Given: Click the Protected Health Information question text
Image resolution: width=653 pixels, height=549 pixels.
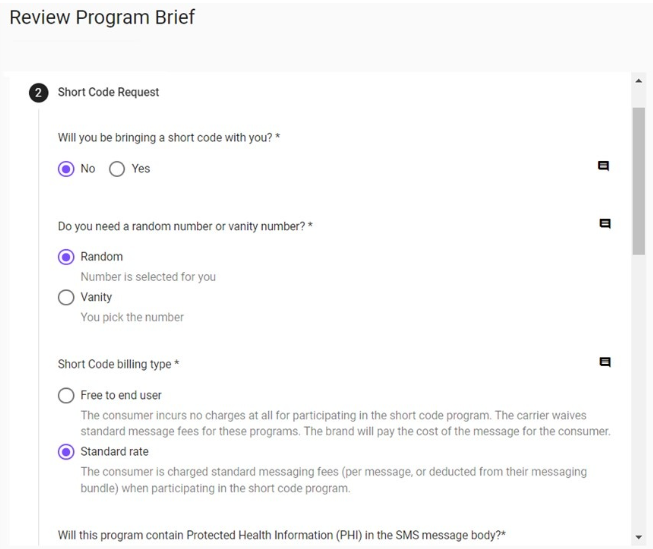Looking at the screenshot, I should click(x=281, y=535).
